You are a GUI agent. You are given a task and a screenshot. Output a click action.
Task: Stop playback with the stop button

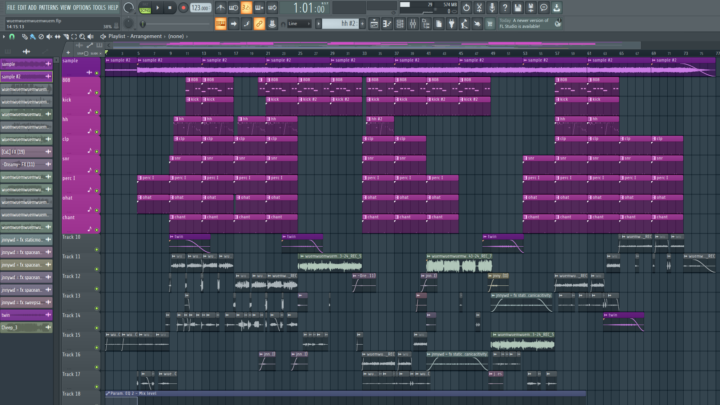click(170, 8)
